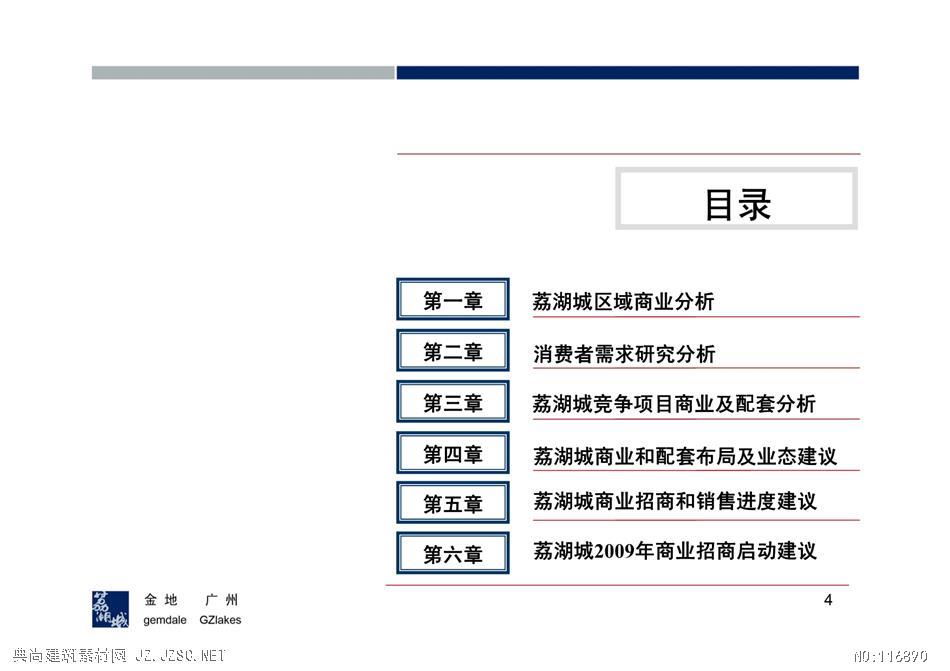This screenshot has height=671, width=950.
Task: Select the text 荔湖城区域商业分析
Action: point(623,302)
